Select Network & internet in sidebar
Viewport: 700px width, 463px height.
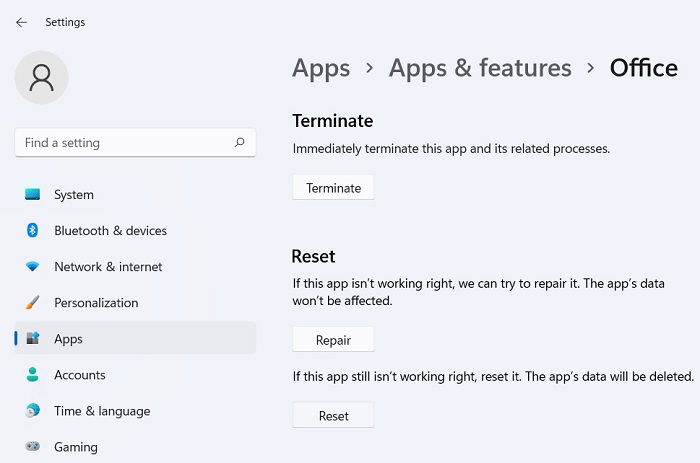108,267
